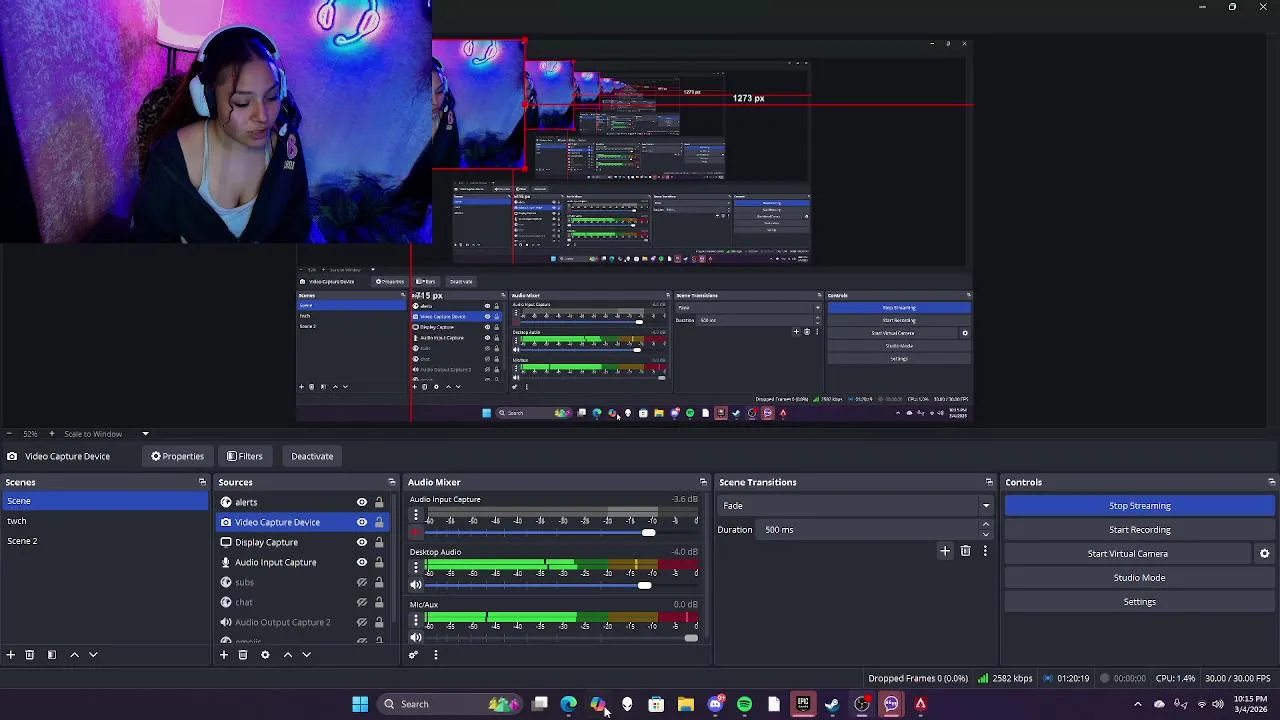Show hidden system tray icons
Image resolution: width=1280 pixels, height=720 pixels.
tap(1137, 704)
